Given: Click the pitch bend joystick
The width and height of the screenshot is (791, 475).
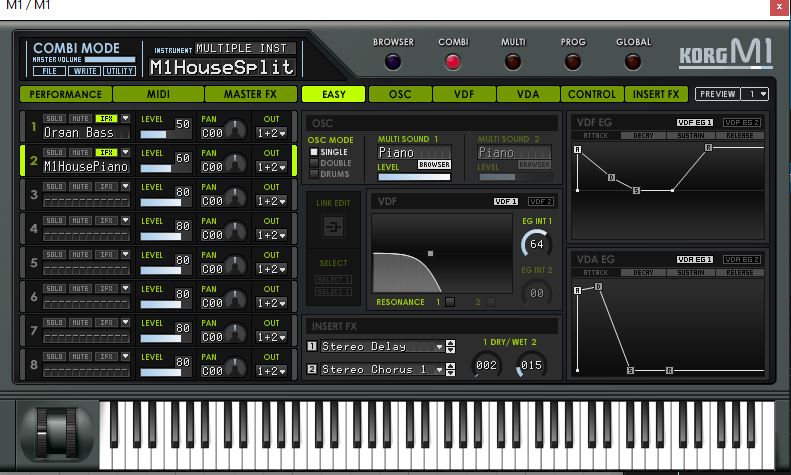Looking at the screenshot, I should (x=57, y=434).
